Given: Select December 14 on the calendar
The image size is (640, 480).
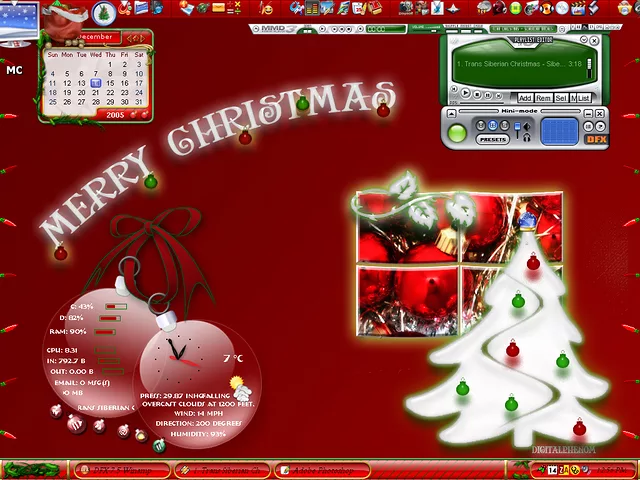Looking at the screenshot, I should tap(96, 82).
